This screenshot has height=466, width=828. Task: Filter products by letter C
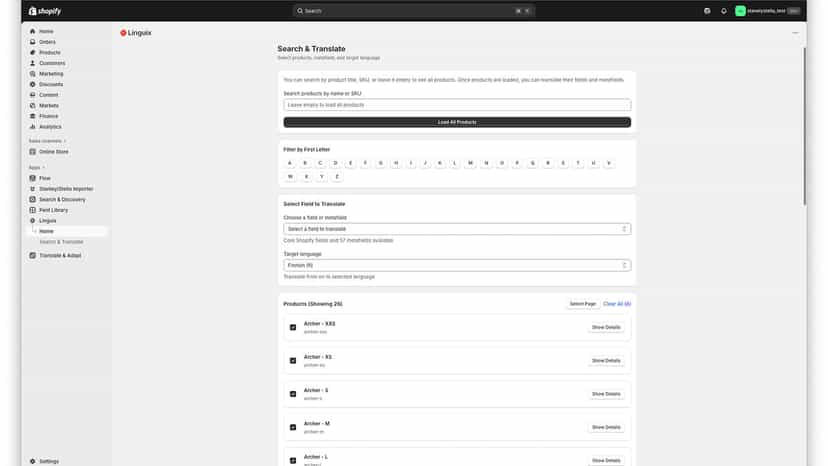(x=320, y=163)
